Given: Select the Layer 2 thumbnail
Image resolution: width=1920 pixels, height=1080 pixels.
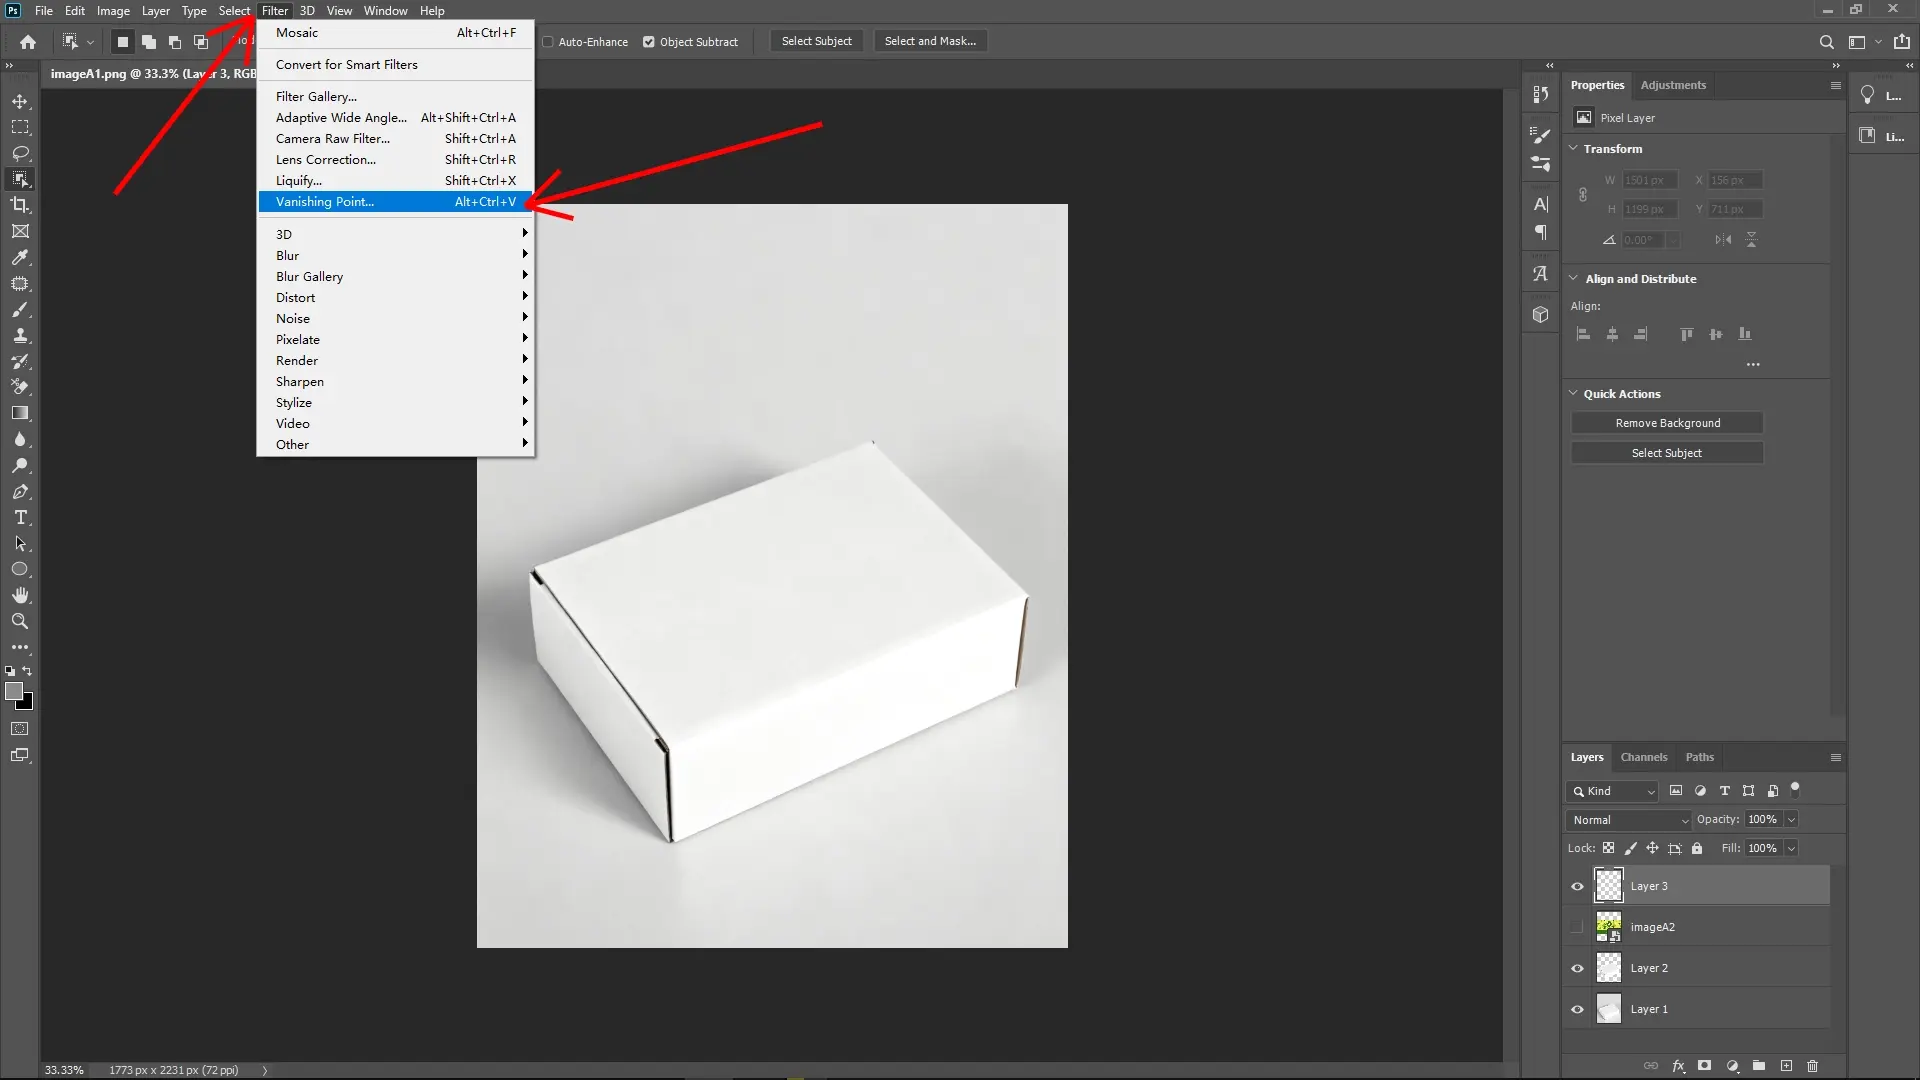Looking at the screenshot, I should tap(1609, 967).
